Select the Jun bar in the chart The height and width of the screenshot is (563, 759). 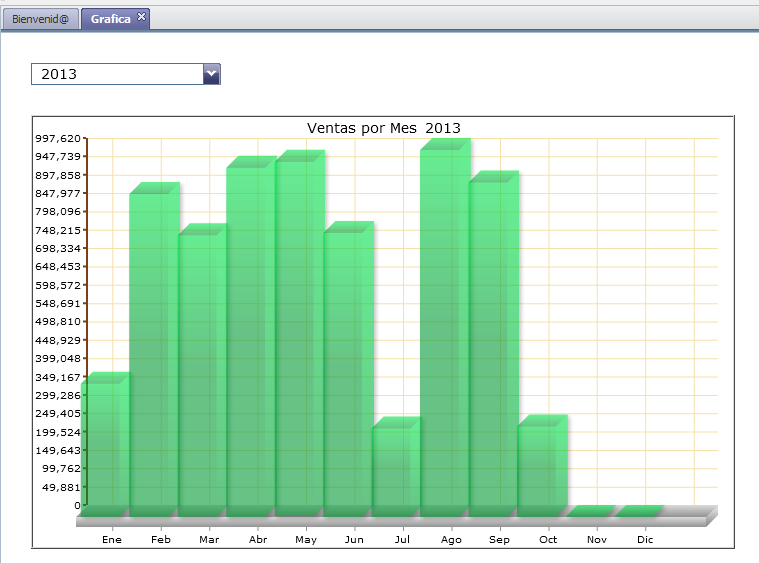coord(346,370)
